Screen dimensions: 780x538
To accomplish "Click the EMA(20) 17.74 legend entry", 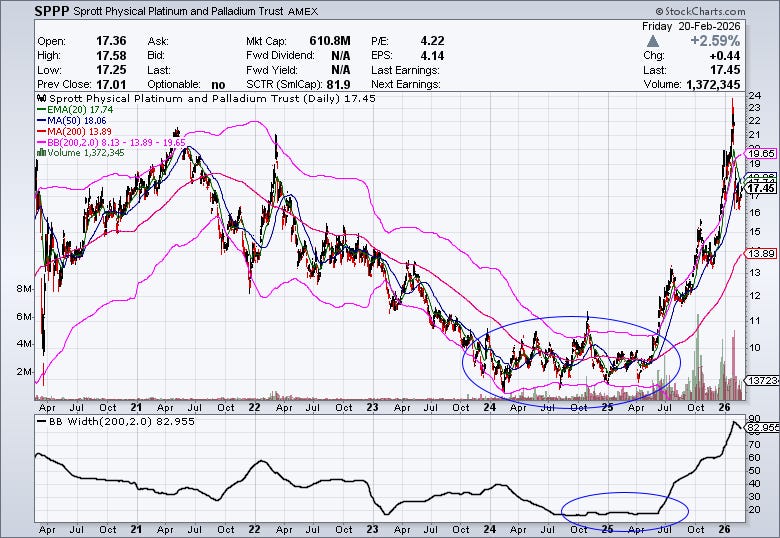I will pyautogui.click(x=76, y=109).
